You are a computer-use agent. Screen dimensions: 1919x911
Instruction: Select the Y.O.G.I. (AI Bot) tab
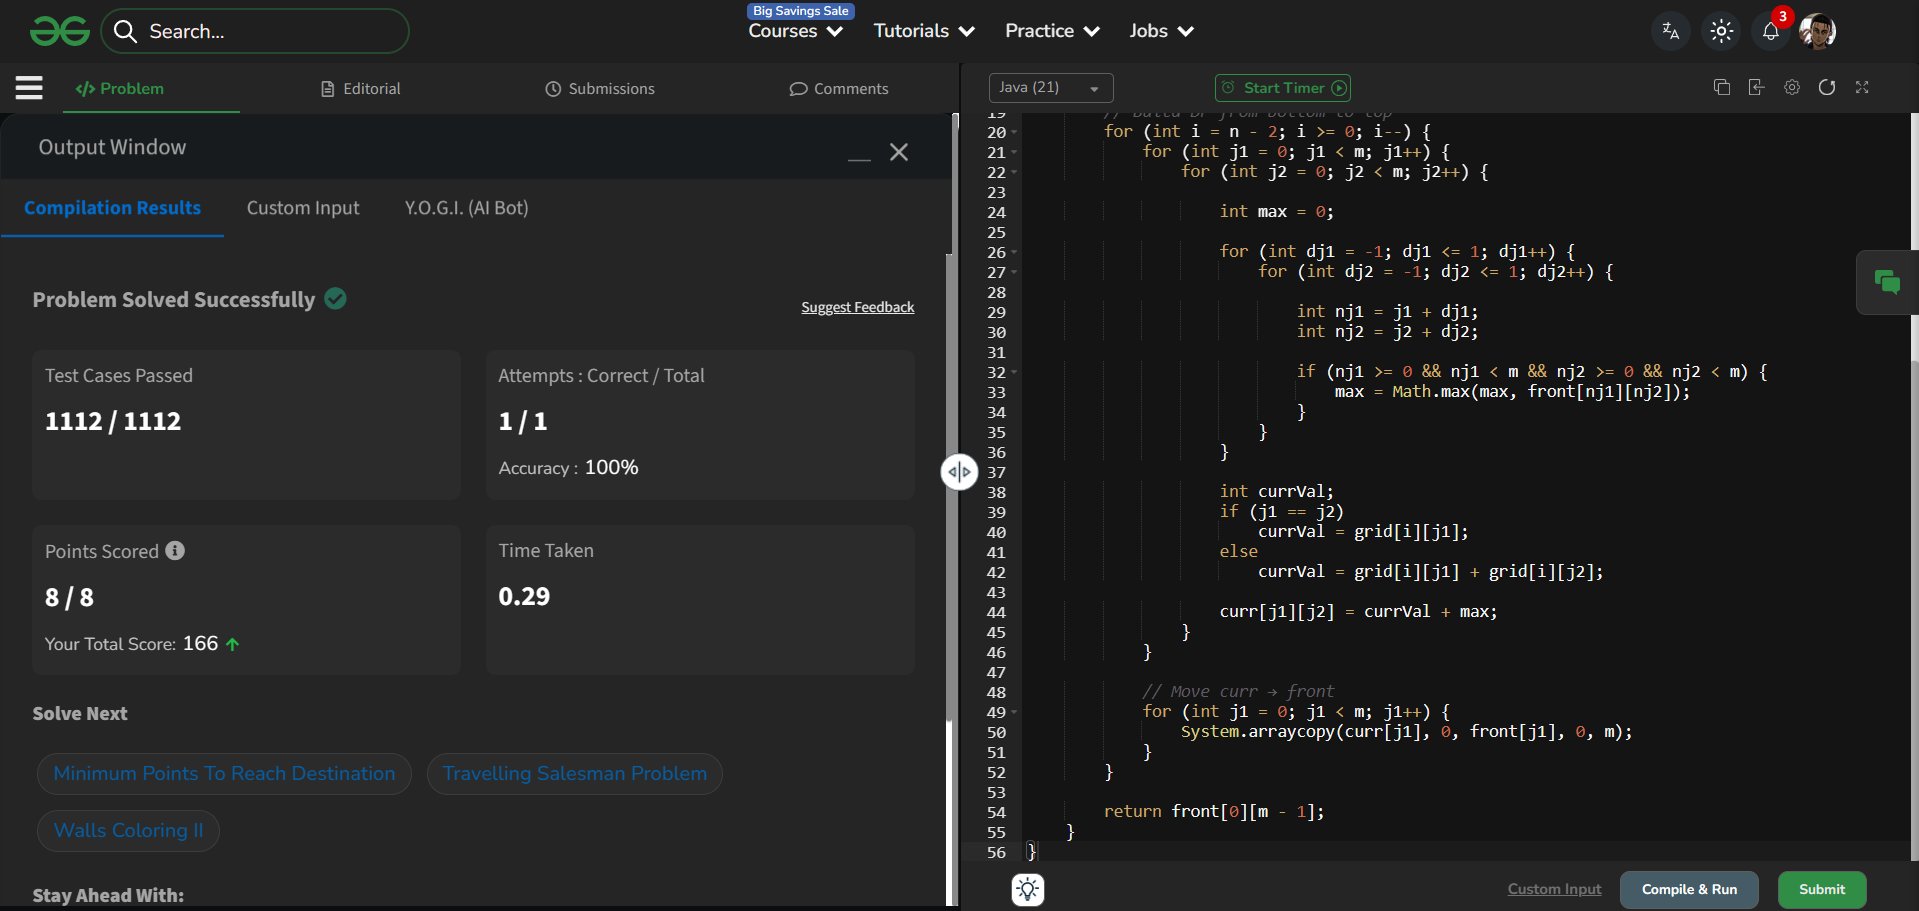pos(466,208)
